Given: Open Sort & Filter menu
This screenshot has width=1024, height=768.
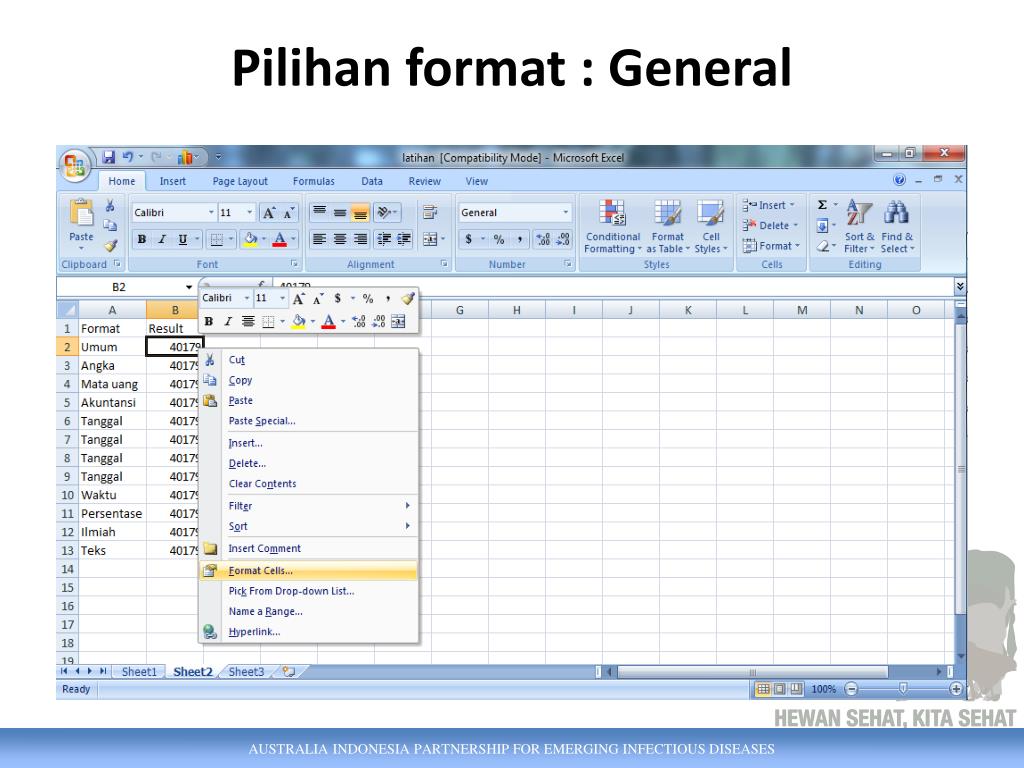Looking at the screenshot, I should 859,227.
